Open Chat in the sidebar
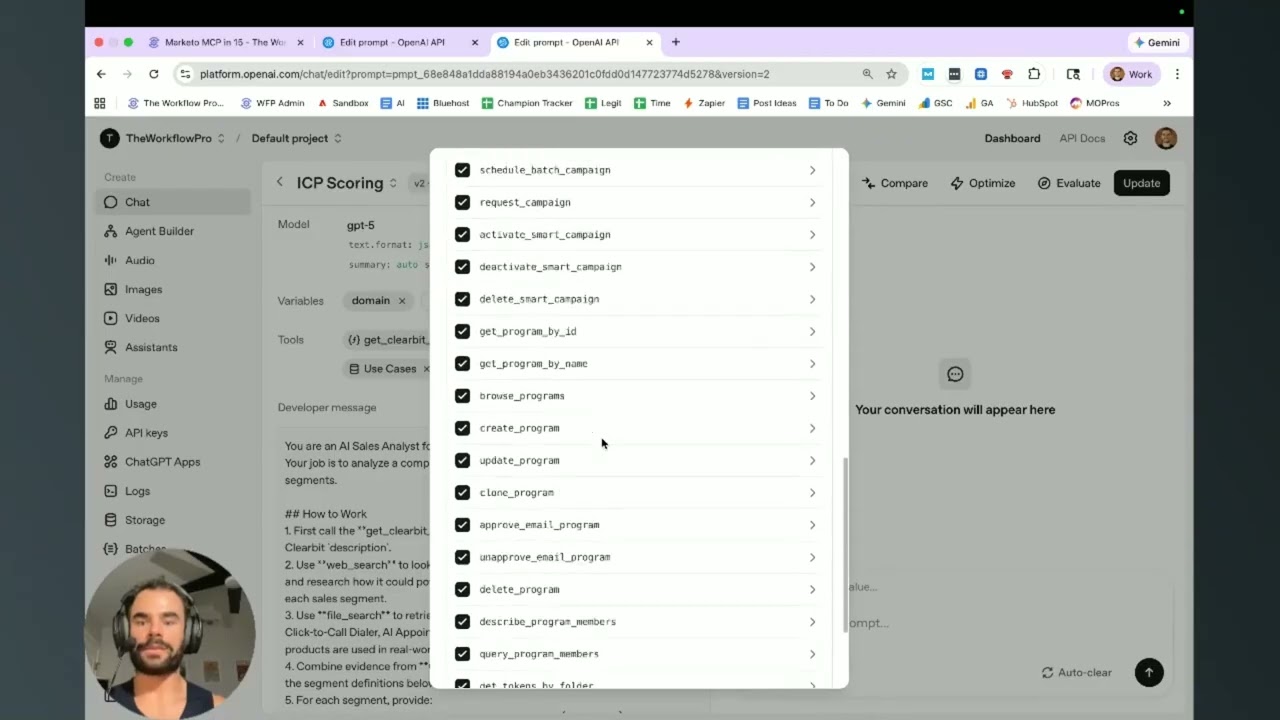1280x720 pixels. [174, 202]
